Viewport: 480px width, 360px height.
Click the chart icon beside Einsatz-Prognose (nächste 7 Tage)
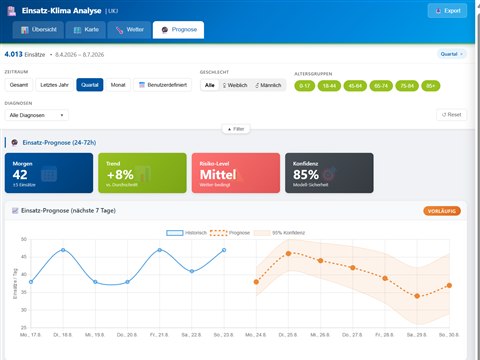point(15,211)
